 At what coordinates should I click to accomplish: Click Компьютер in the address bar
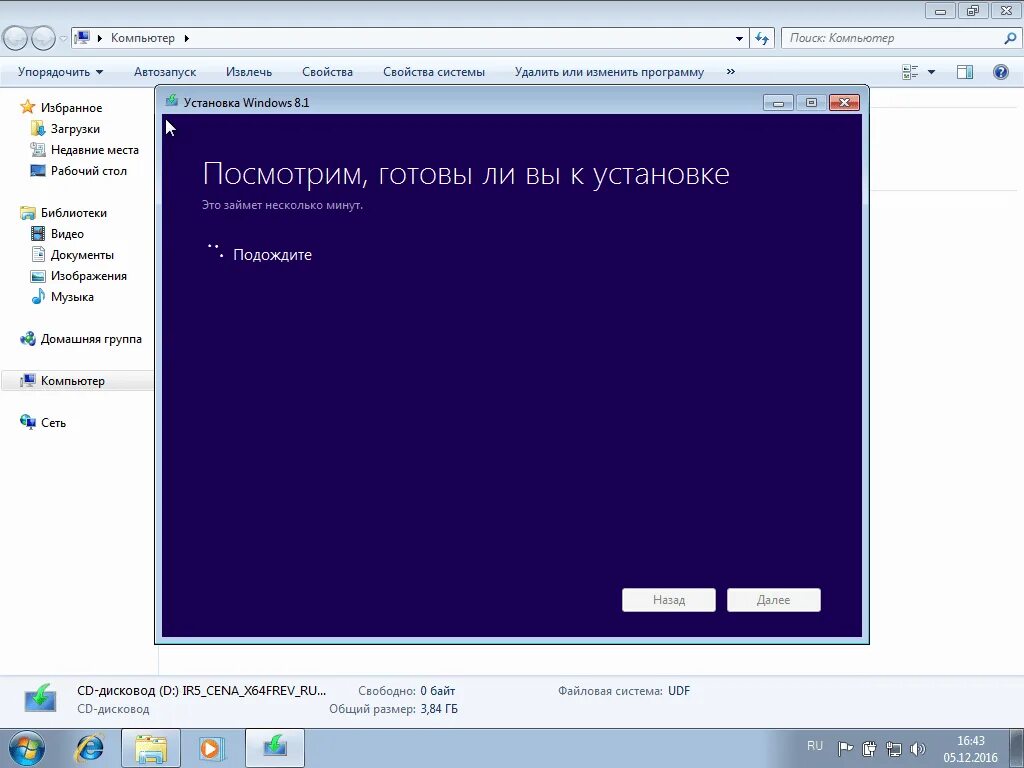coord(143,38)
